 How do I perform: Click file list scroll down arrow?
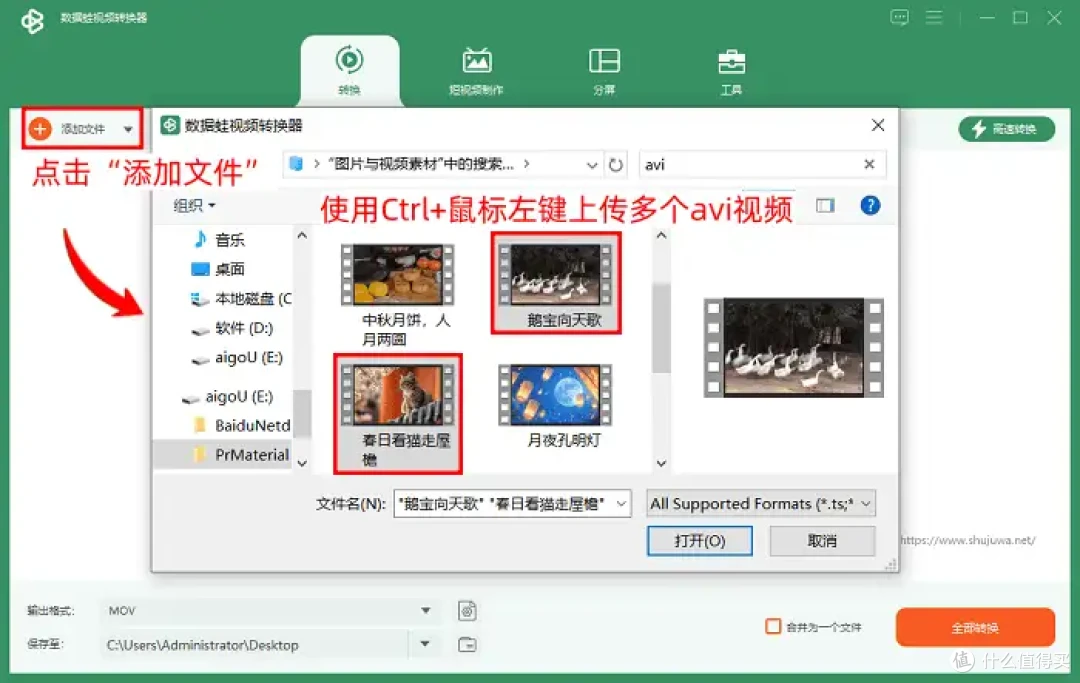click(661, 463)
